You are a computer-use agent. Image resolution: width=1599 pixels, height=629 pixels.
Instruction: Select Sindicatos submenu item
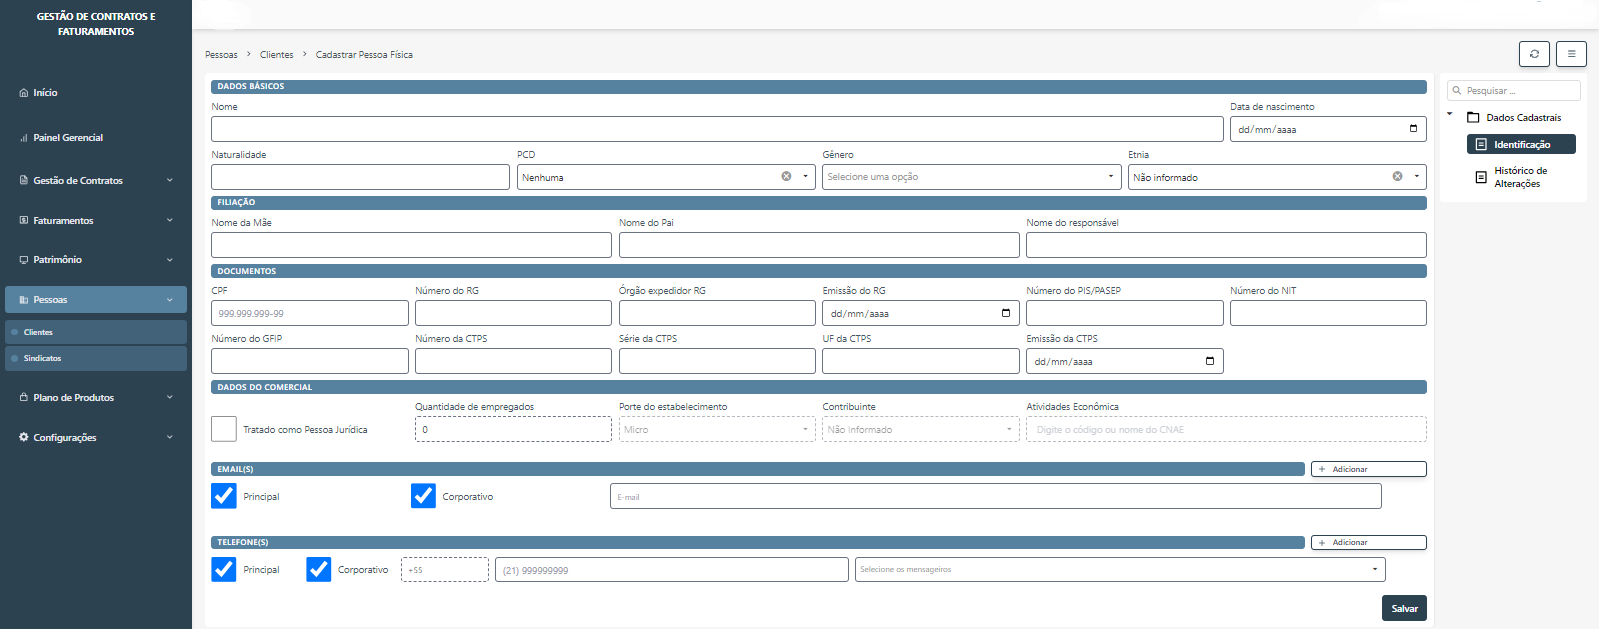[x=43, y=358]
